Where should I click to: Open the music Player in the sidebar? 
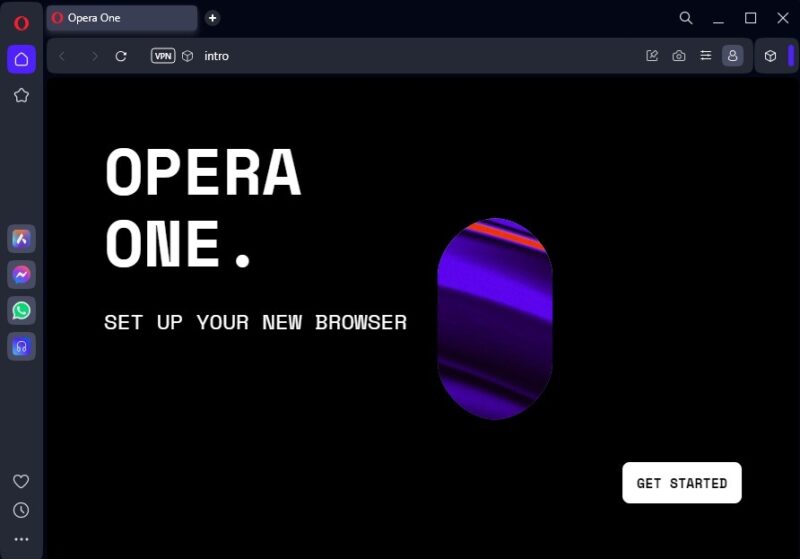(x=21, y=346)
